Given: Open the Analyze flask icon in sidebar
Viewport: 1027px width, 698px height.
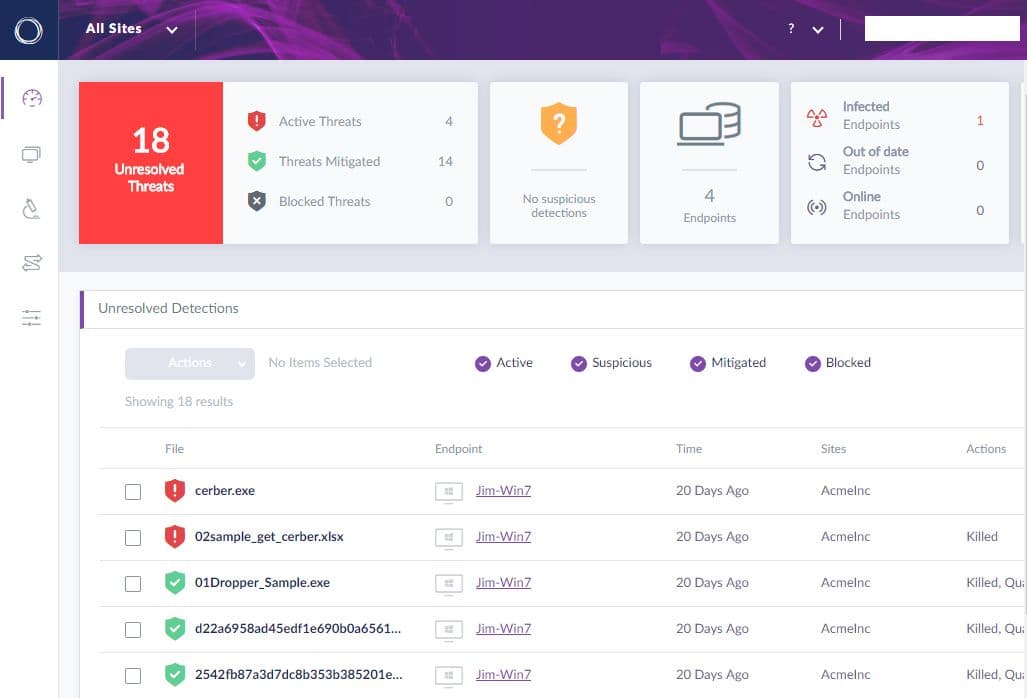Looking at the screenshot, I should pyautogui.click(x=31, y=208).
